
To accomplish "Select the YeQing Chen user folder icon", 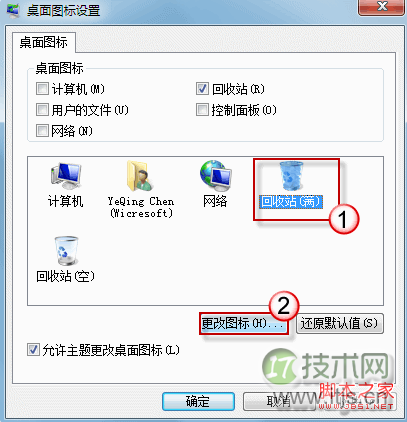I will coord(140,176).
